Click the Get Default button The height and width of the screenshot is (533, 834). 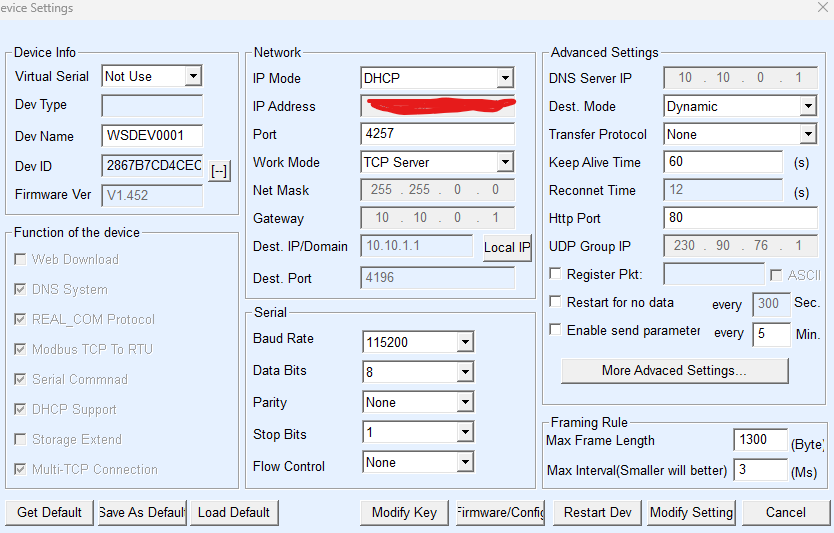(x=49, y=512)
